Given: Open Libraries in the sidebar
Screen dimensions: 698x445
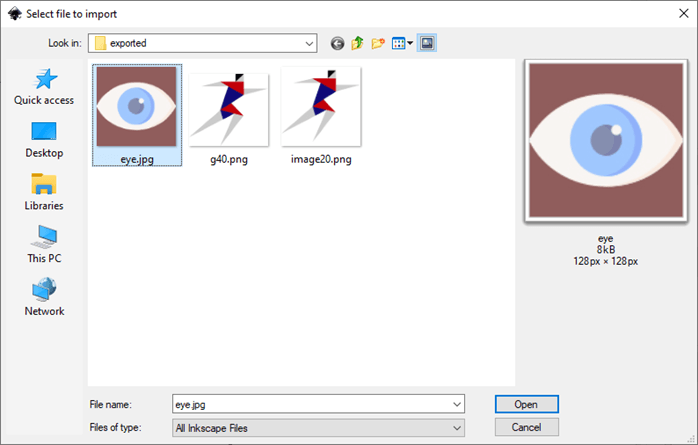Looking at the screenshot, I should (44, 193).
